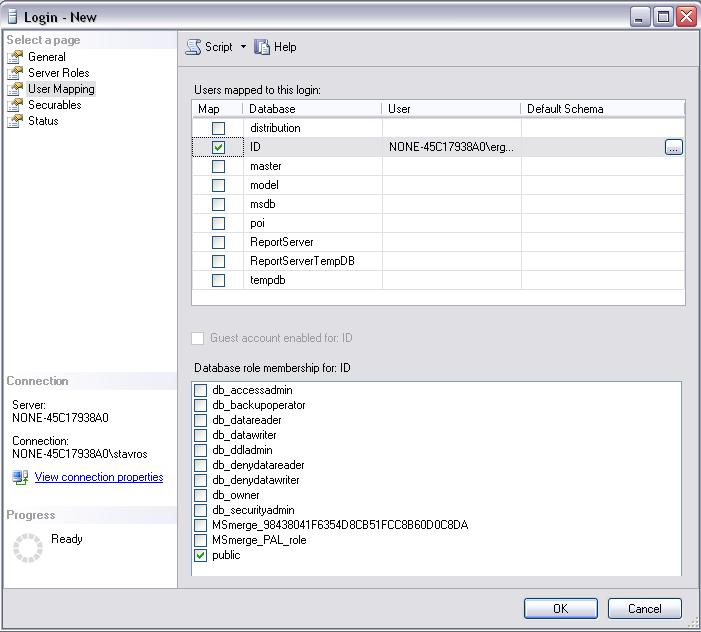The height and width of the screenshot is (632, 701).
Task: Click the Status page icon
Action: coord(15,121)
